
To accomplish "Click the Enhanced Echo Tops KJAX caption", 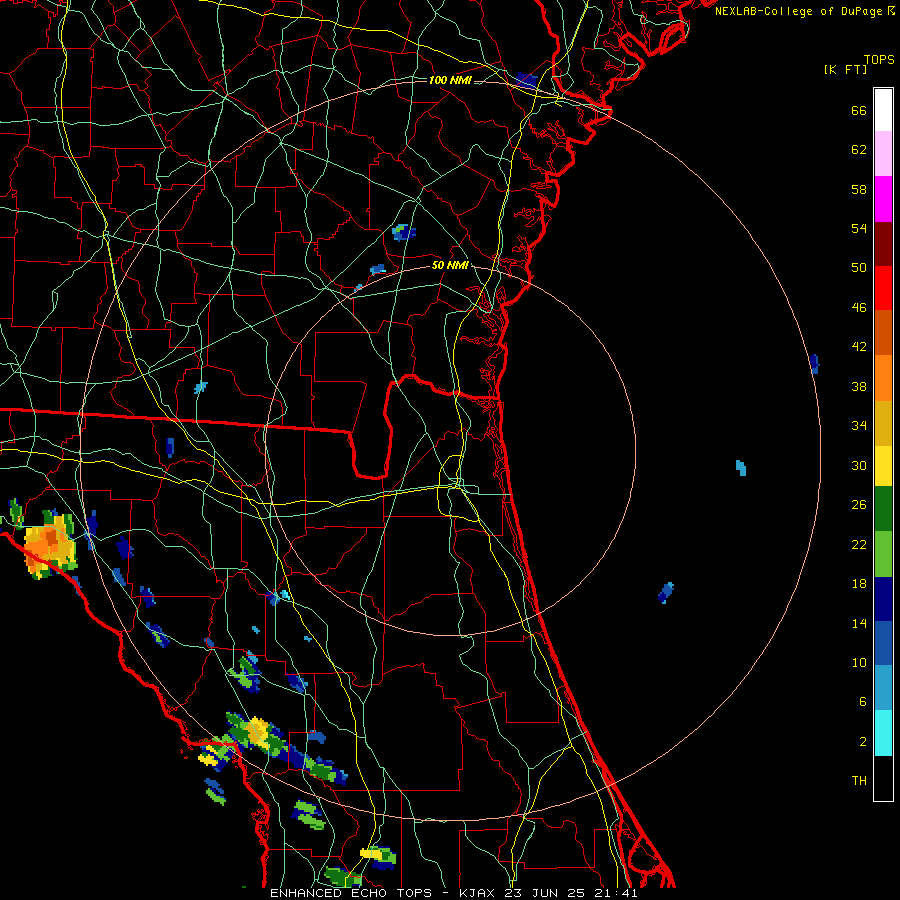I will coord(453,893).
